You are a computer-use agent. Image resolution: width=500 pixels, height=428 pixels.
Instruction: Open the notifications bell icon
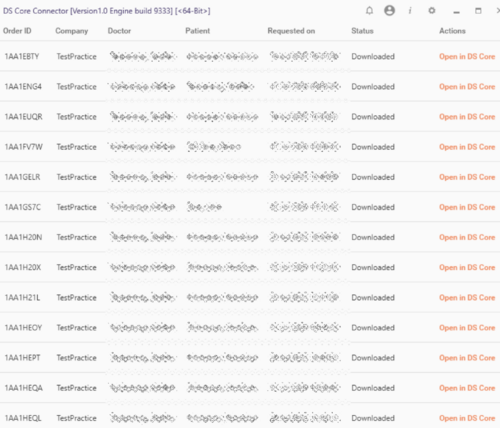point(369,11)
